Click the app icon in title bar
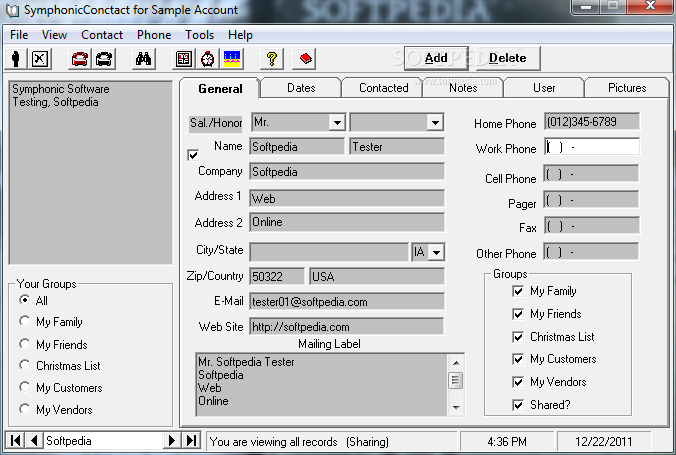Image resolution: width=676 pixels, height=455 pixels. pos(12,10)
